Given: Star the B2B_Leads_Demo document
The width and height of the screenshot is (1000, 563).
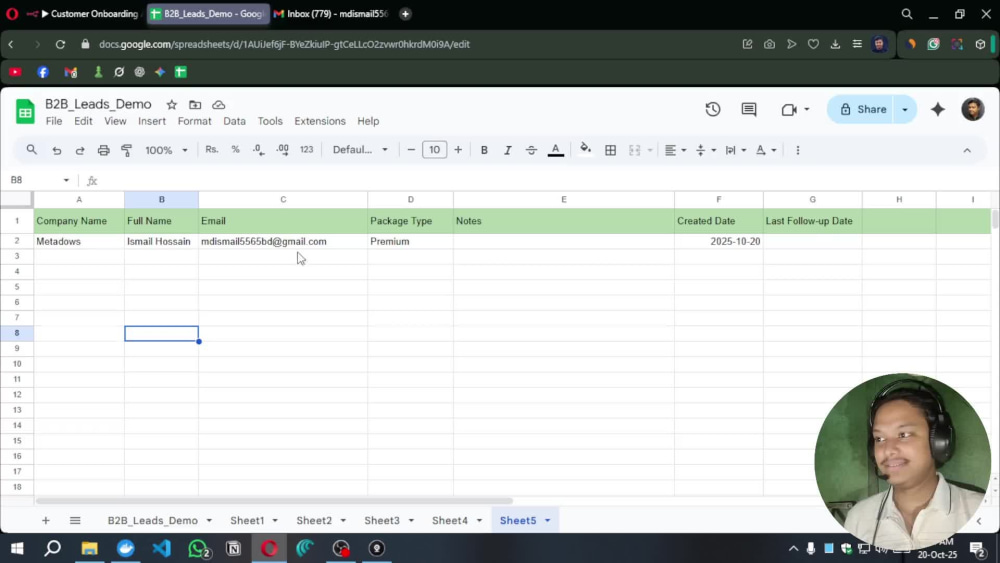Looking at the screenshot, I should 172,105.
